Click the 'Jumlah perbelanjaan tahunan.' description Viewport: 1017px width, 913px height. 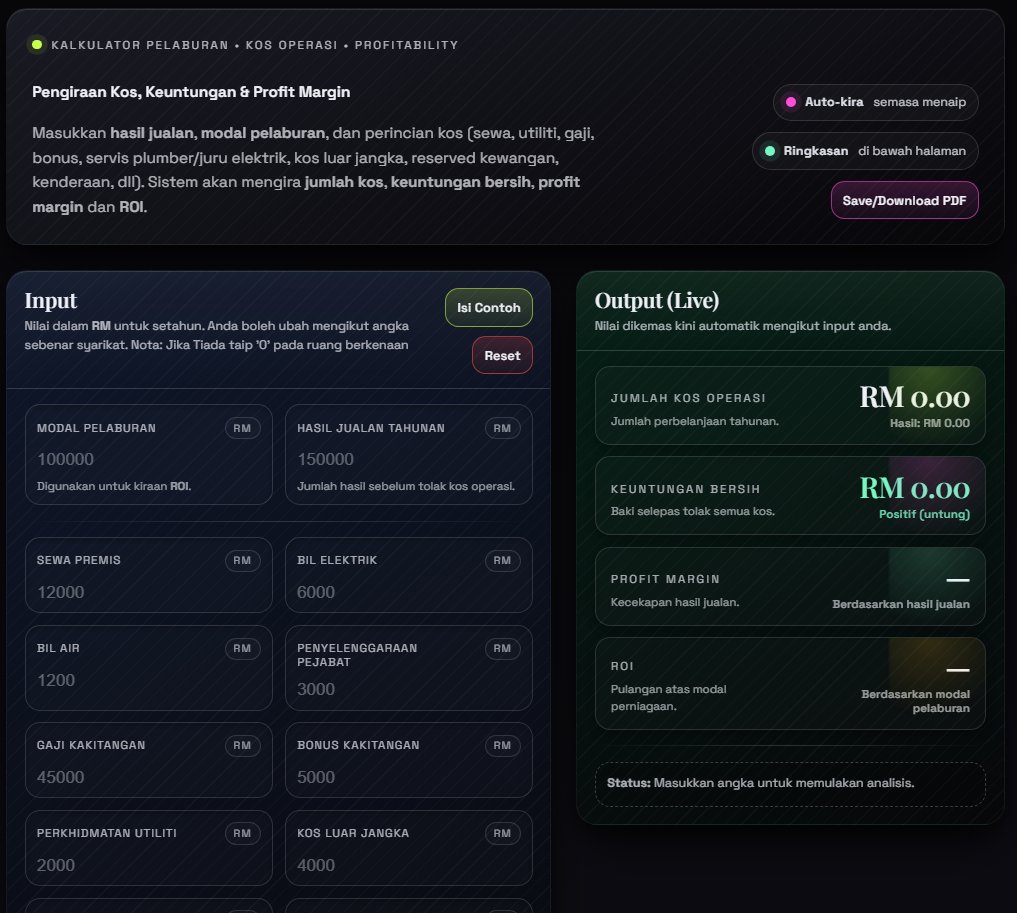tap(695, 421)
